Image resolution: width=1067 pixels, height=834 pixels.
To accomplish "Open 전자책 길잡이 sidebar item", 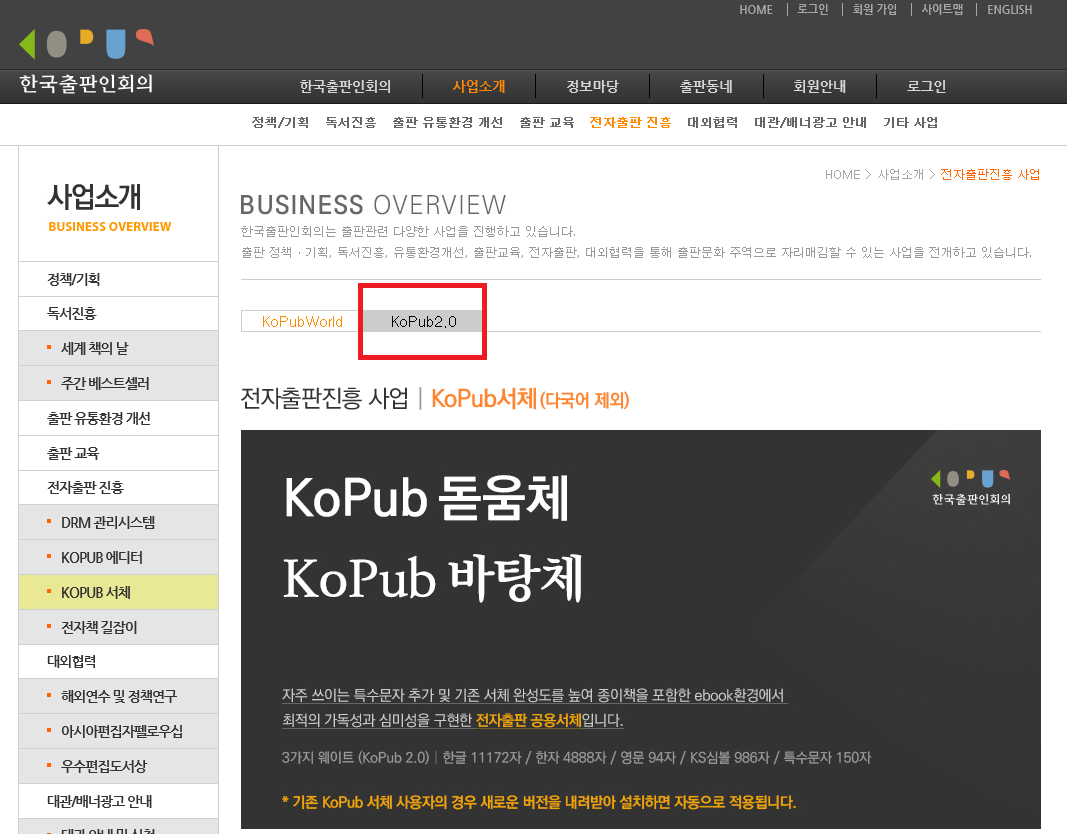I will click(118, 627).
